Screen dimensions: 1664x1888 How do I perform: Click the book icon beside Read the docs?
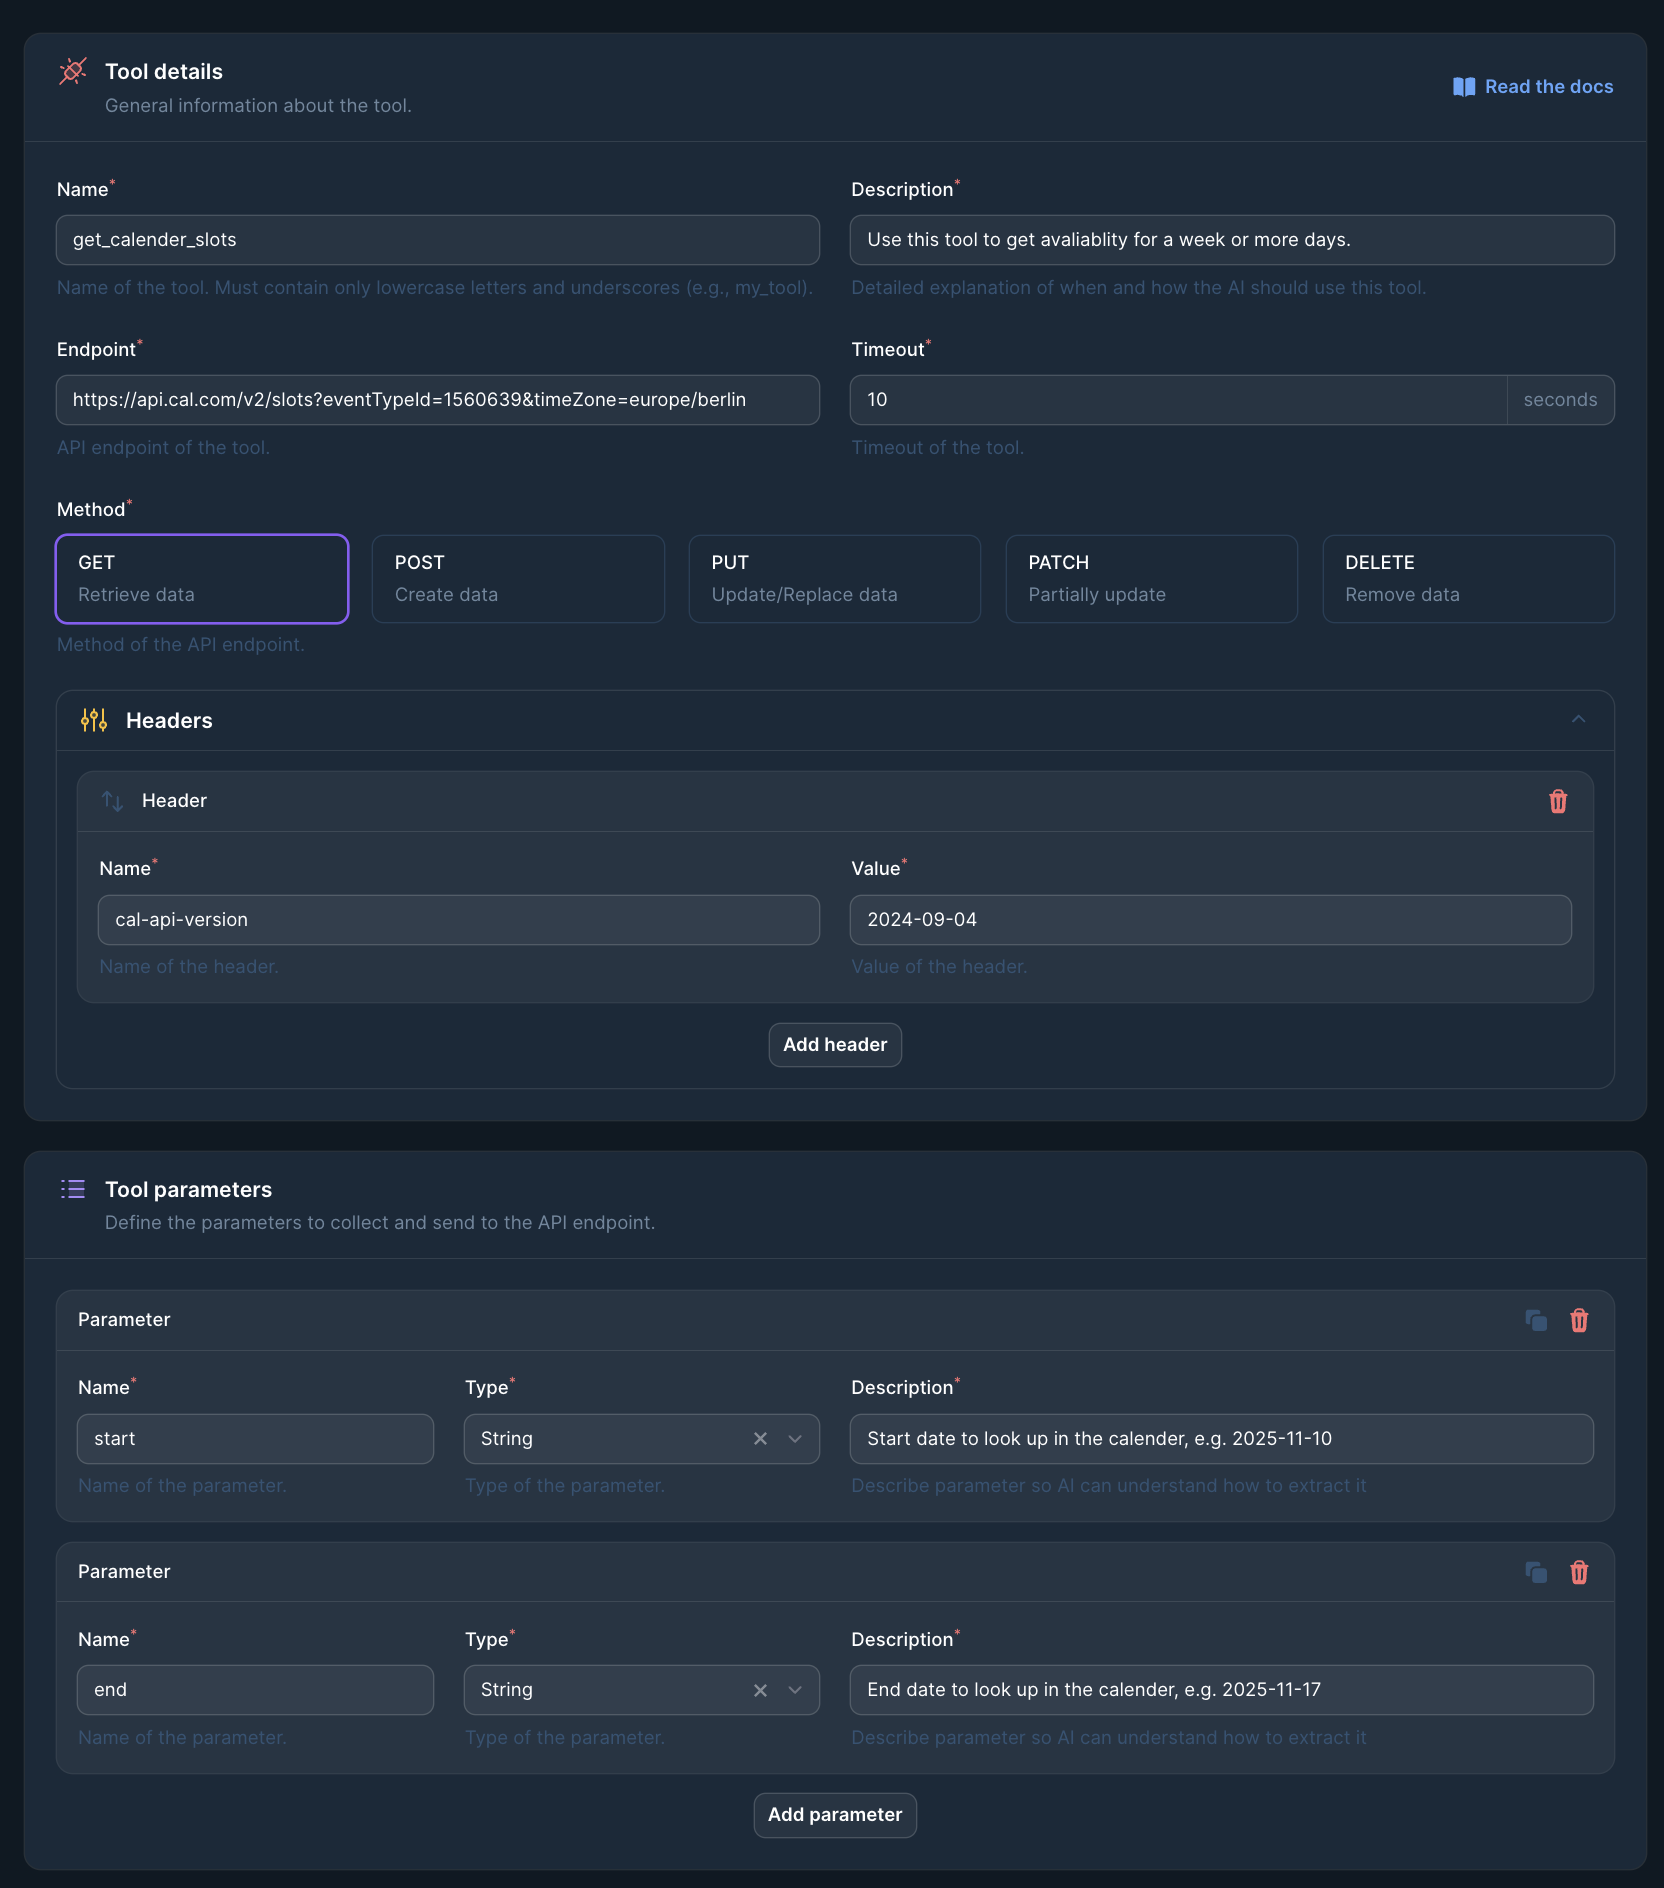click(1462, 86)
